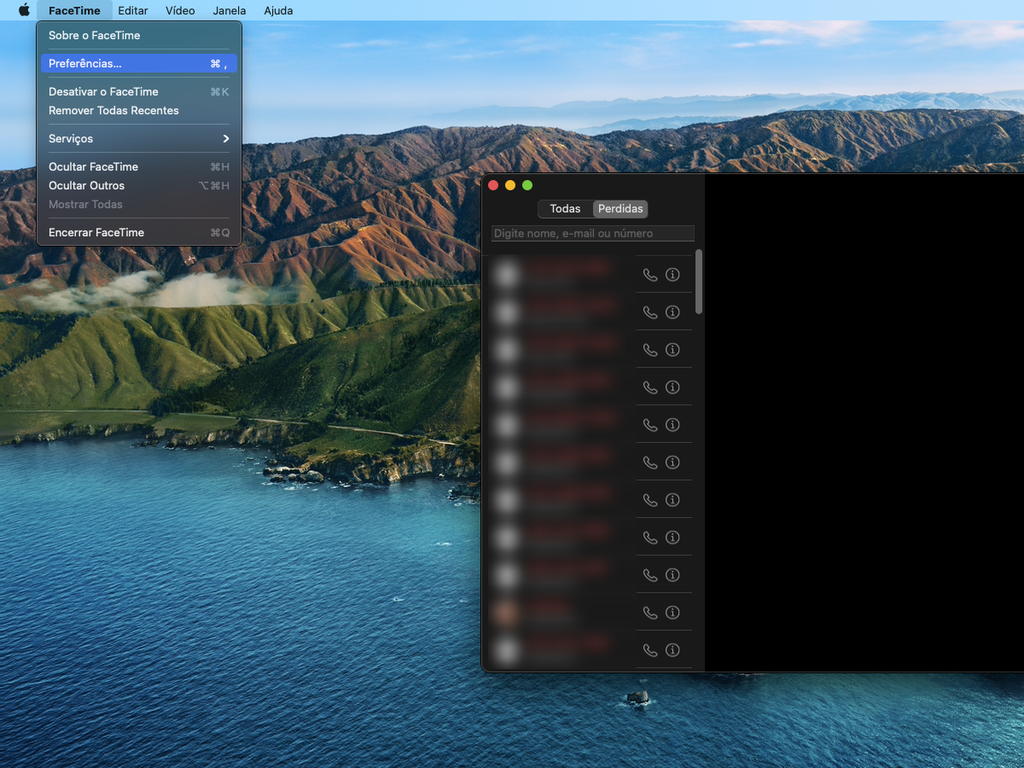The image size is (1024, 768).
Task: Click the info icon on the fourth call row
Action: coord(672,387)
